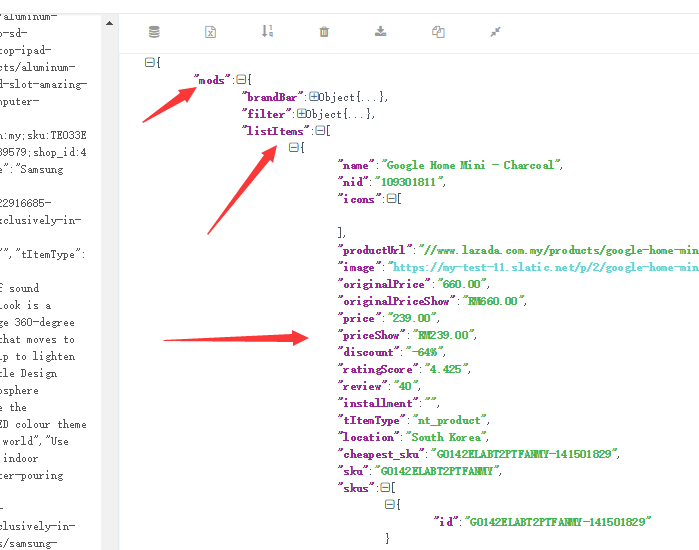This screenshot has width=699, height=550.
Task: Click the price value "239.00"
Action: [x=411, y=318]
